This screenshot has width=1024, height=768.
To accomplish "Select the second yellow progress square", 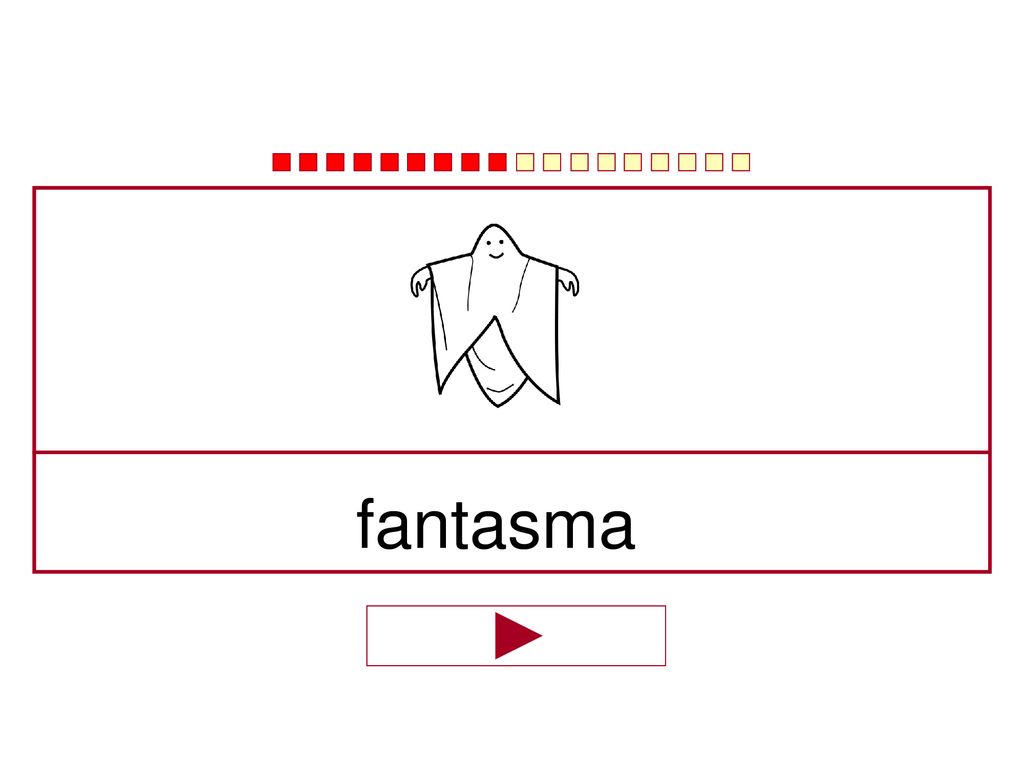I will pos(552,162).
